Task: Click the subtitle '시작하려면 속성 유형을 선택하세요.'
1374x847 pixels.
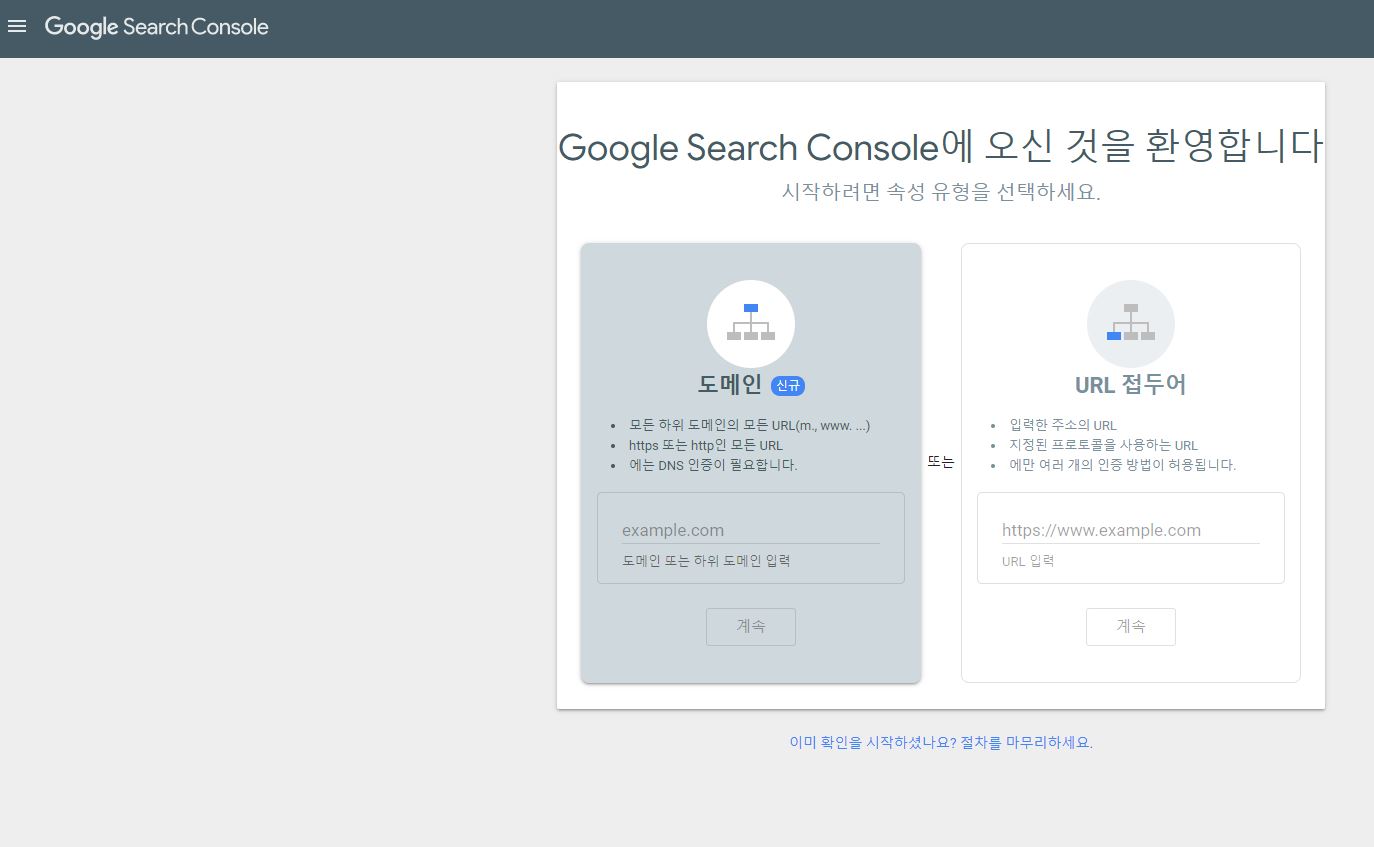Action: [x=941, y=192]
